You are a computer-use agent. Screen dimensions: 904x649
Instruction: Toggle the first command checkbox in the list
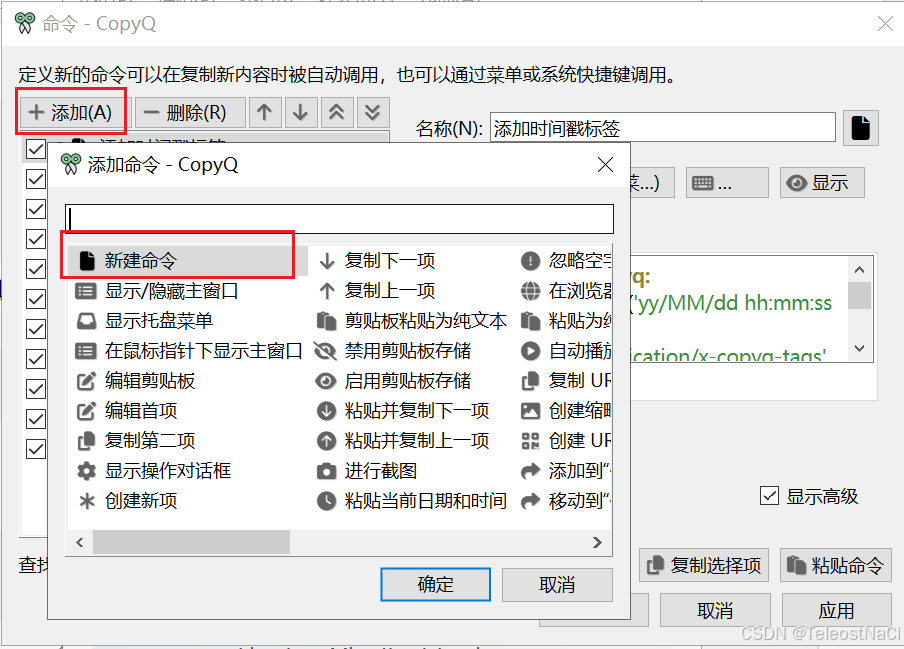[x=36, y=149]
